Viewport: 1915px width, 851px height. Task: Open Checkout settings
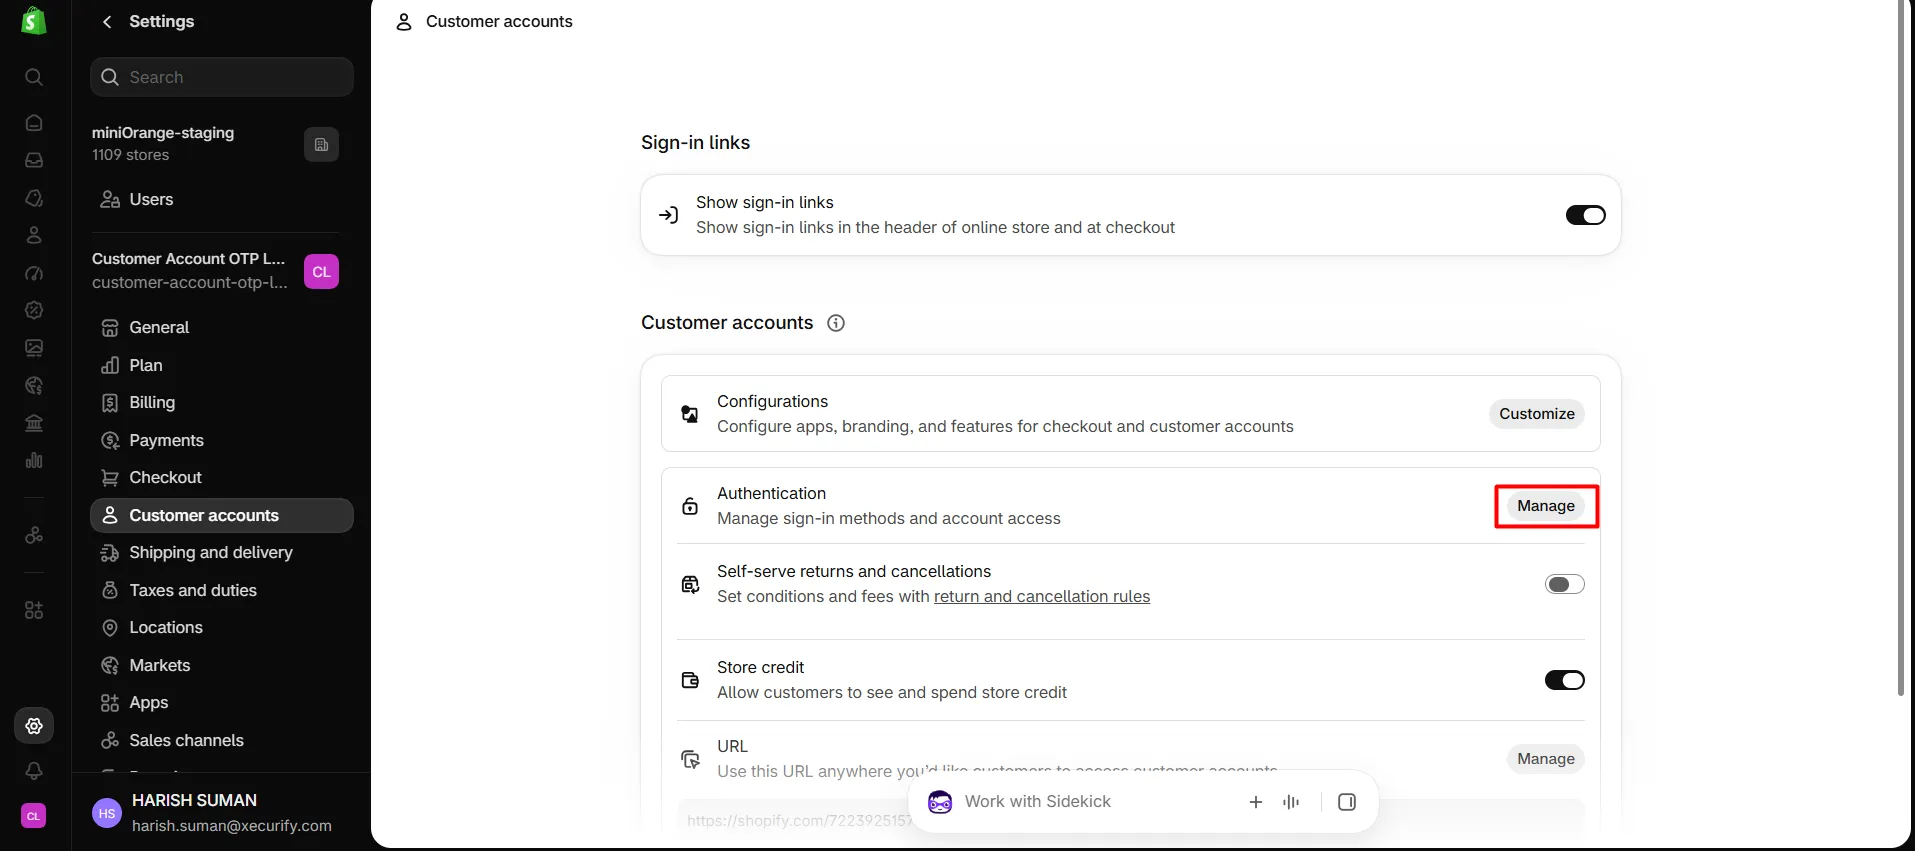[x=221, y=478]
